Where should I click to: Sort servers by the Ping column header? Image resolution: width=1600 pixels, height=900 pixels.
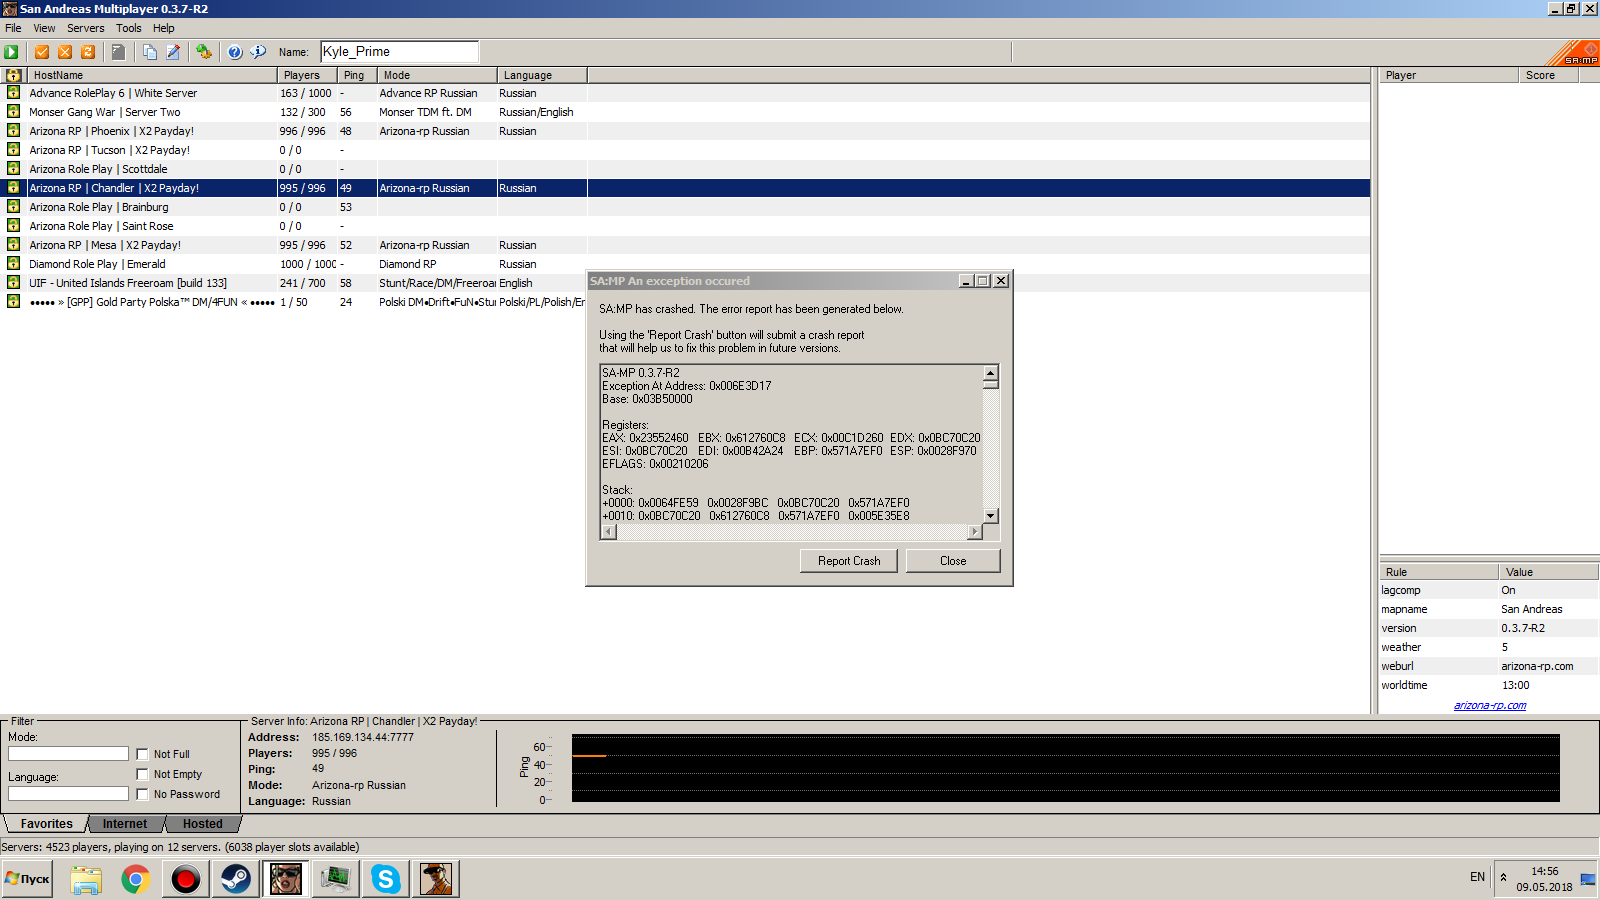356,75
